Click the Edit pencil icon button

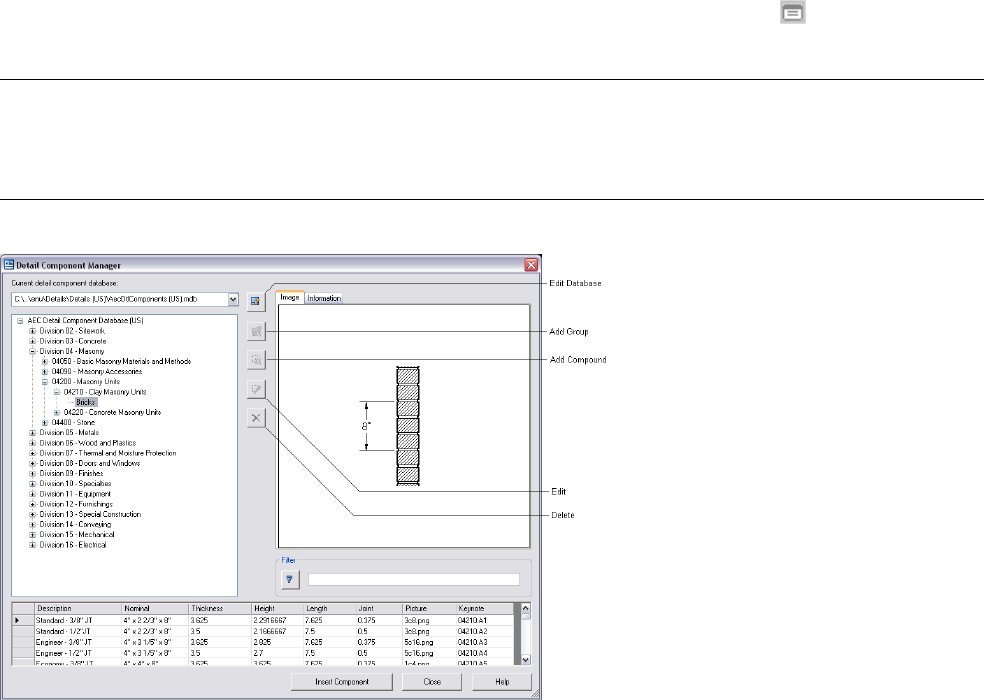[256, 389]
